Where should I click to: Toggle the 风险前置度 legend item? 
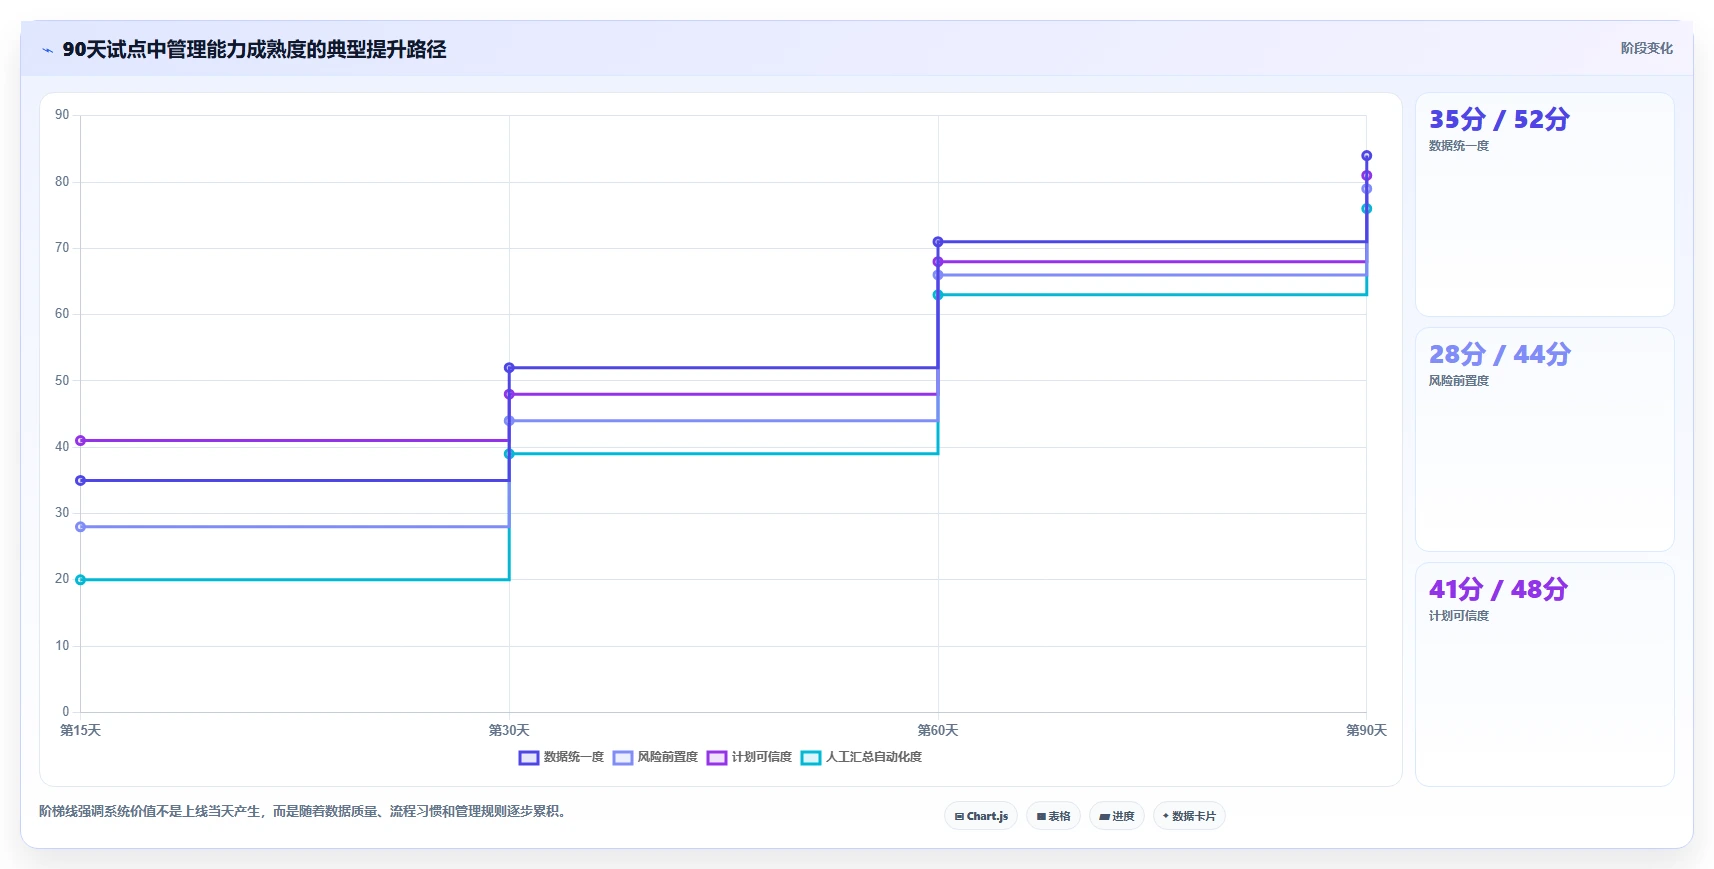pos(655,757)
